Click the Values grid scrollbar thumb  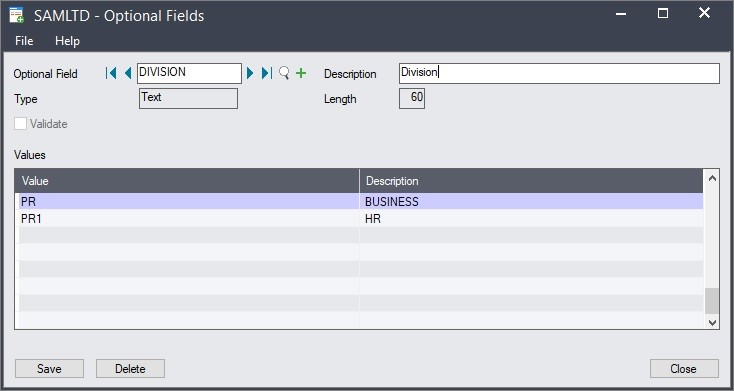(x=712, y=301)
